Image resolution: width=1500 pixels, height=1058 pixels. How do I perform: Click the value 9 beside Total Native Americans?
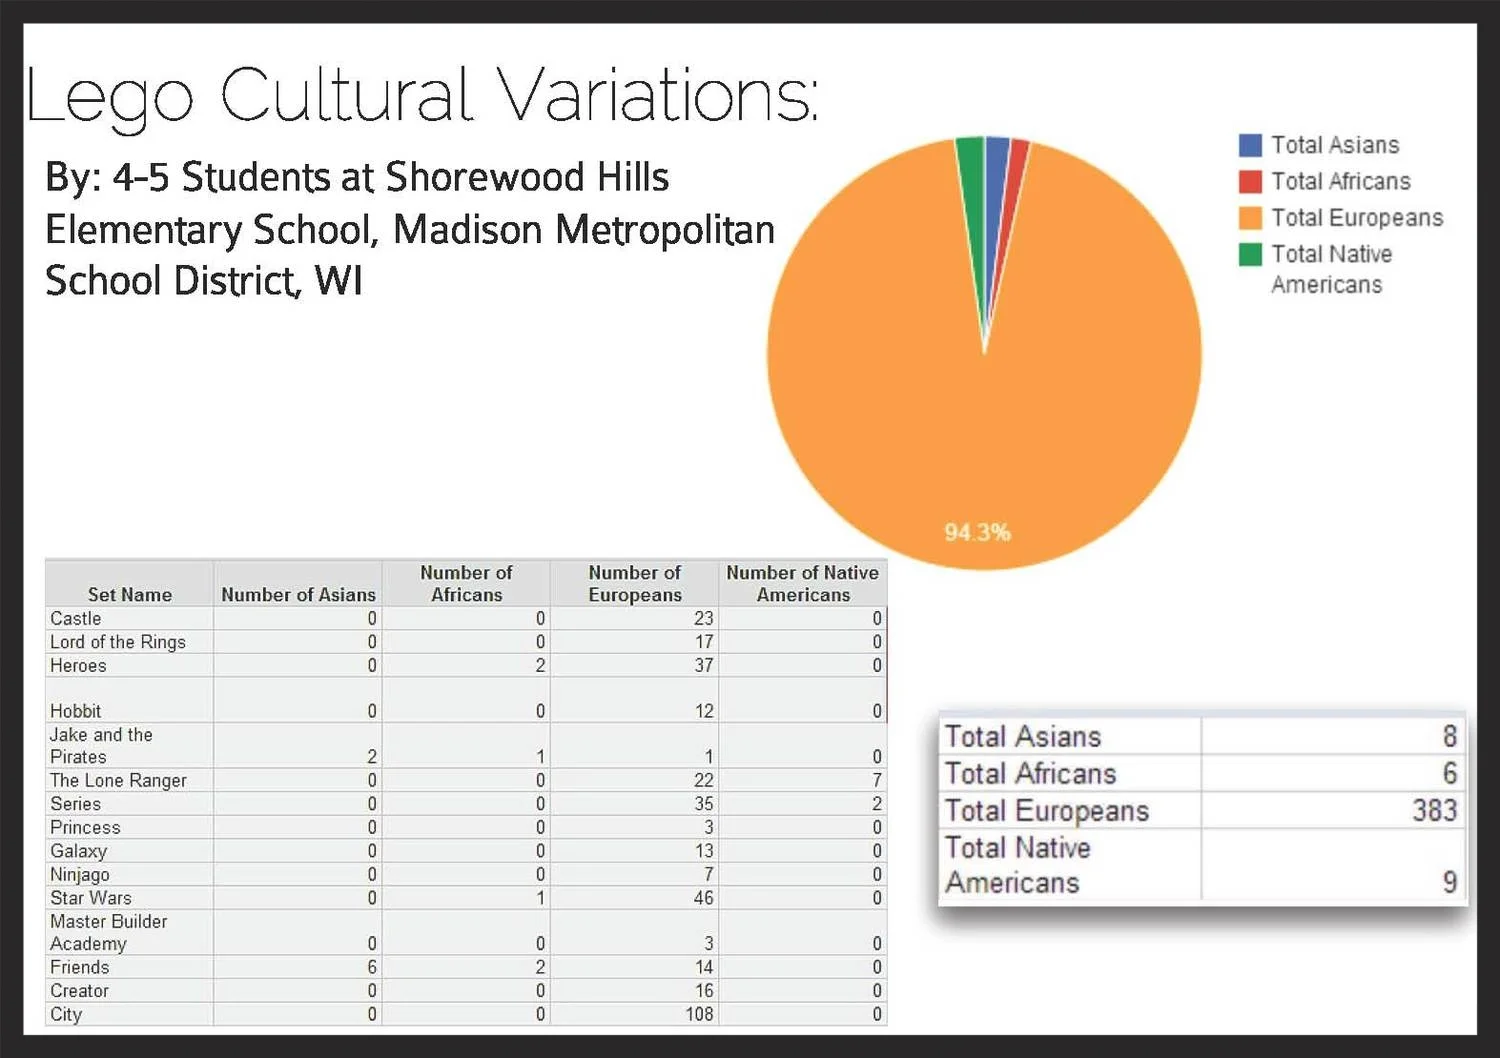pos(1449,882)
